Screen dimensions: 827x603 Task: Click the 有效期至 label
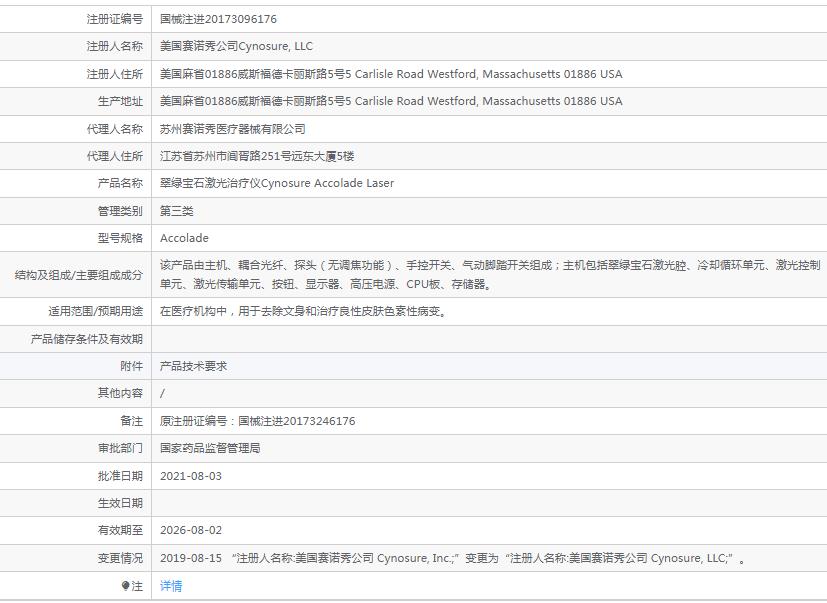point(120,530)
